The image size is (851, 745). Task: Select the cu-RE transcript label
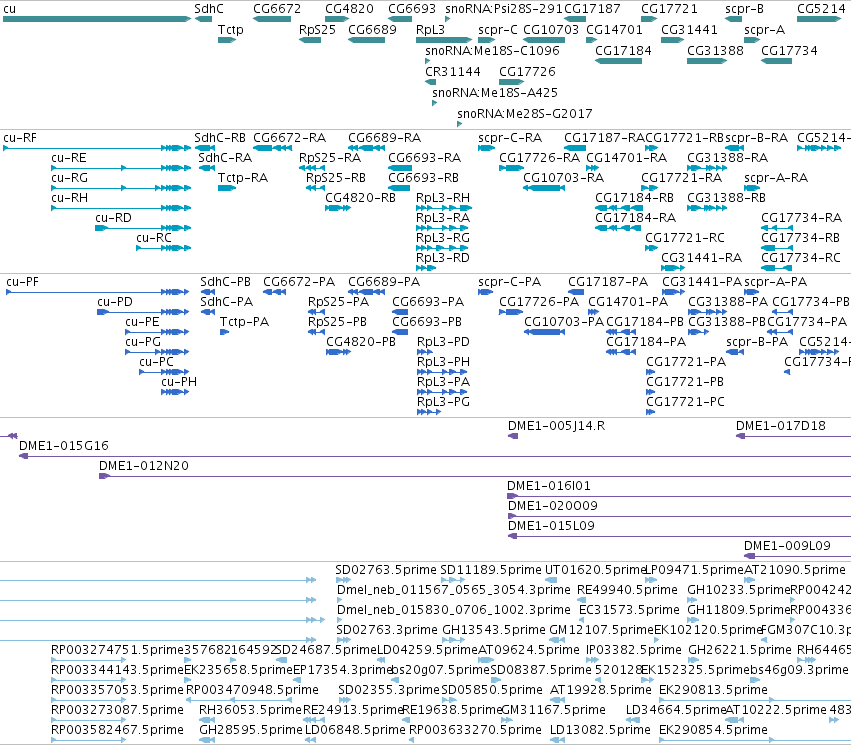[x=69, y=158]
